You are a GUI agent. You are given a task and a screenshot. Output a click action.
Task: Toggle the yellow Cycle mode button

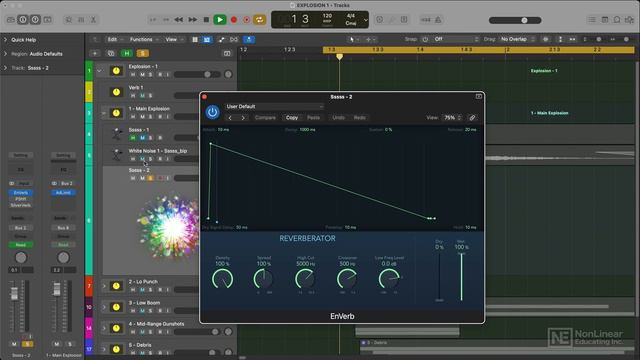(260, 20)
